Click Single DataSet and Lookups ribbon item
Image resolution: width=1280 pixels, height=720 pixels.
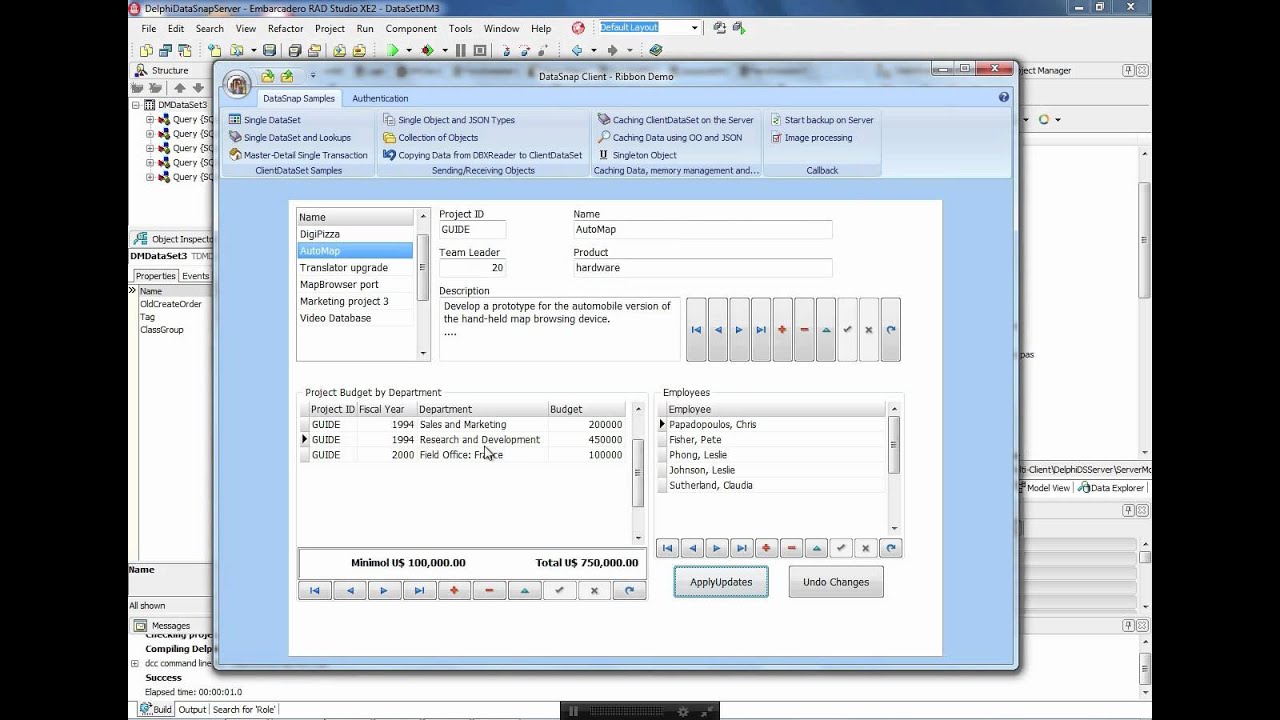point(290,138)
